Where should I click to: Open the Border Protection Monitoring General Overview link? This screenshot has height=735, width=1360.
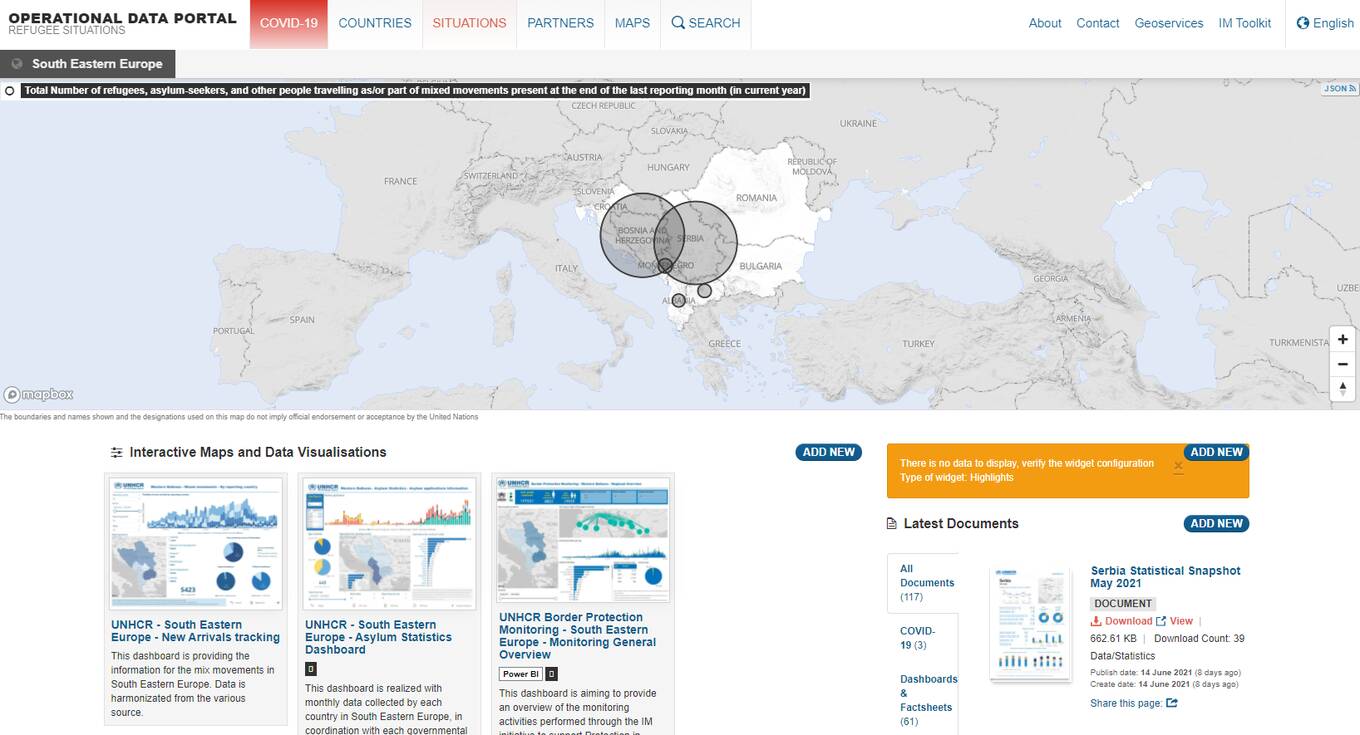(578, 636)
